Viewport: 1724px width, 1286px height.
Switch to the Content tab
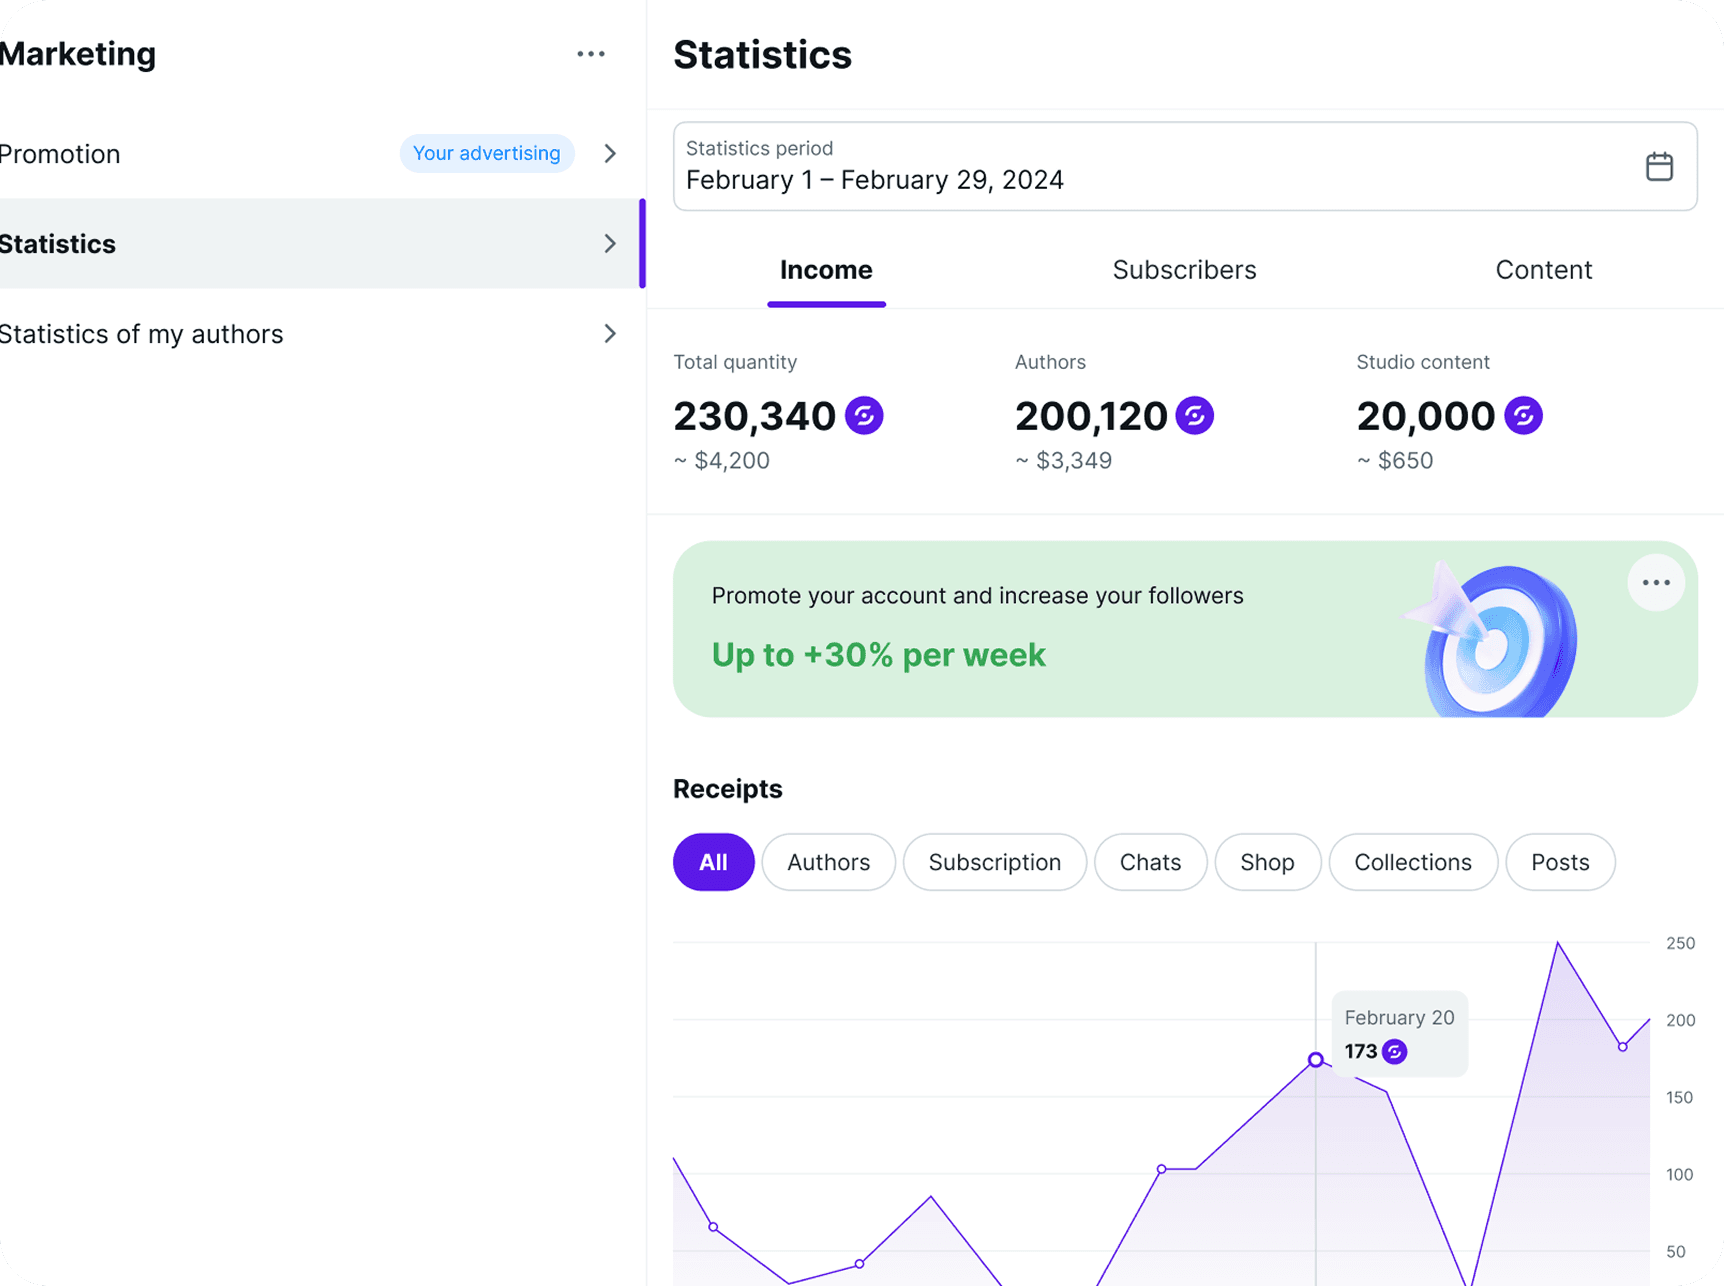[x=1543, y=270]
